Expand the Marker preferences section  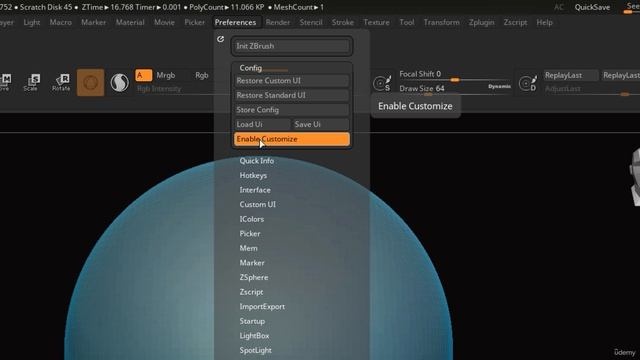pyautogui.click(x=252, y=263)
